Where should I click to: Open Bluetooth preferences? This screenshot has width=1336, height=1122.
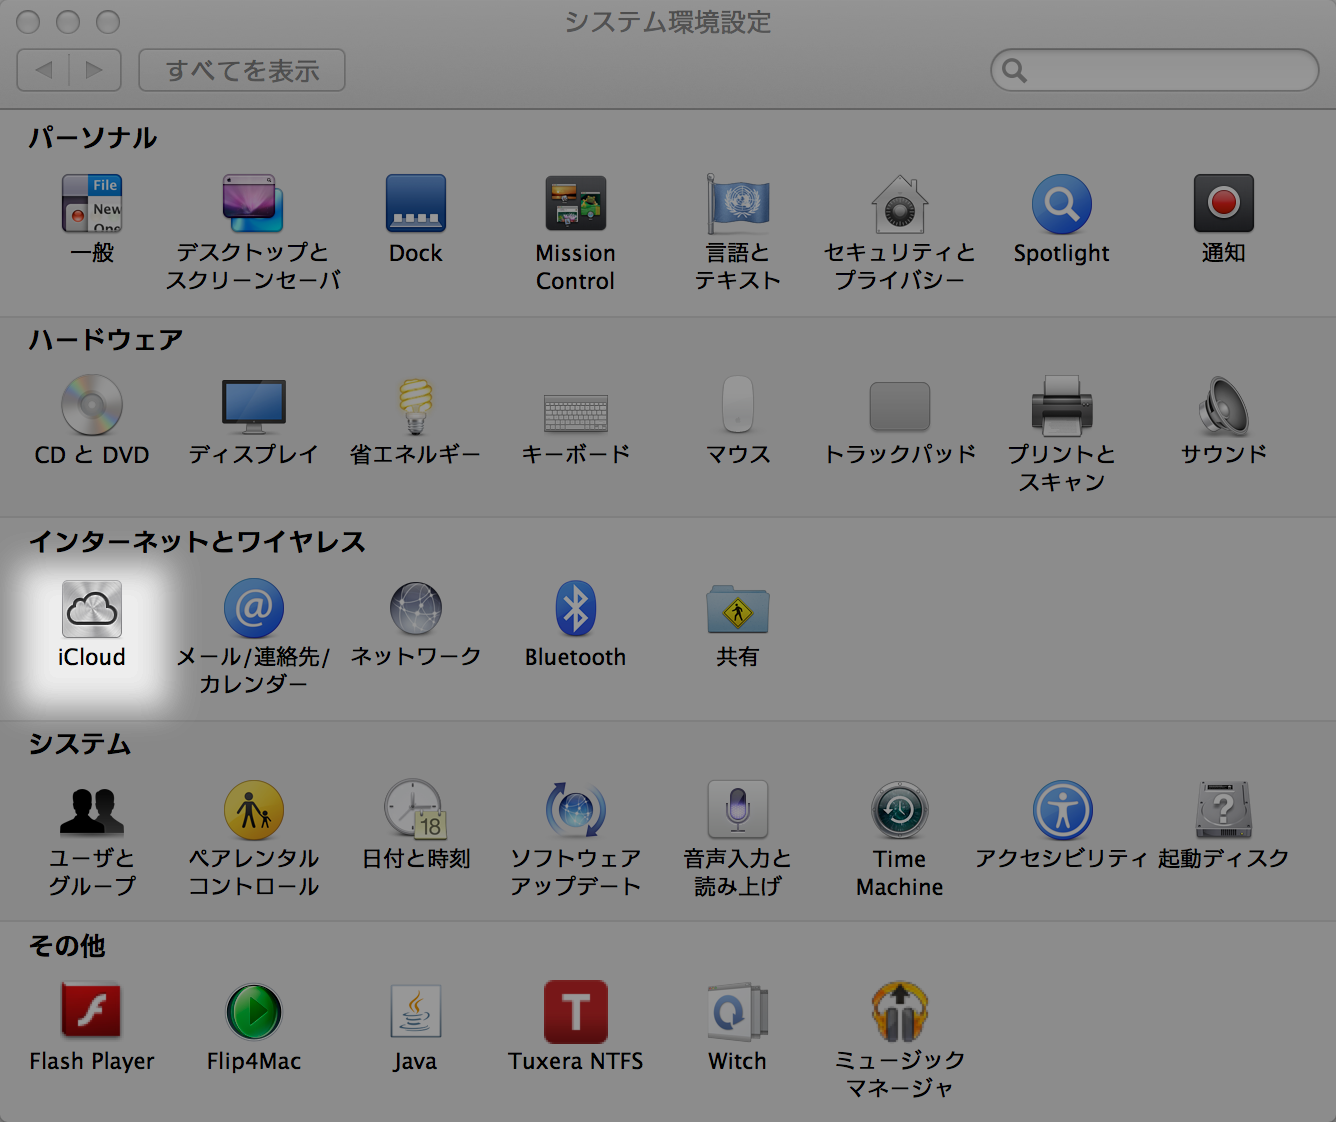tap(576, 608)
